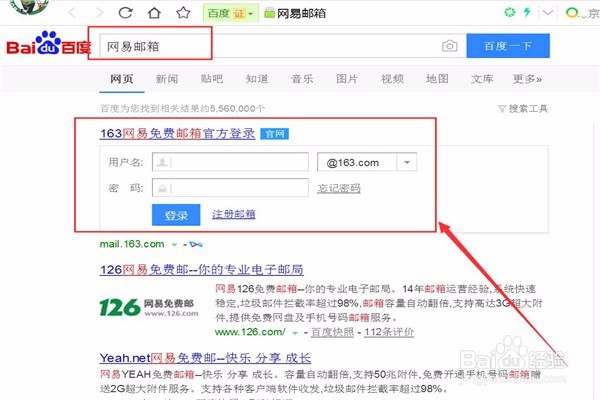Open 百度快照 cached page link
Screen dimensions: 600x400
(x=332, y=332)
